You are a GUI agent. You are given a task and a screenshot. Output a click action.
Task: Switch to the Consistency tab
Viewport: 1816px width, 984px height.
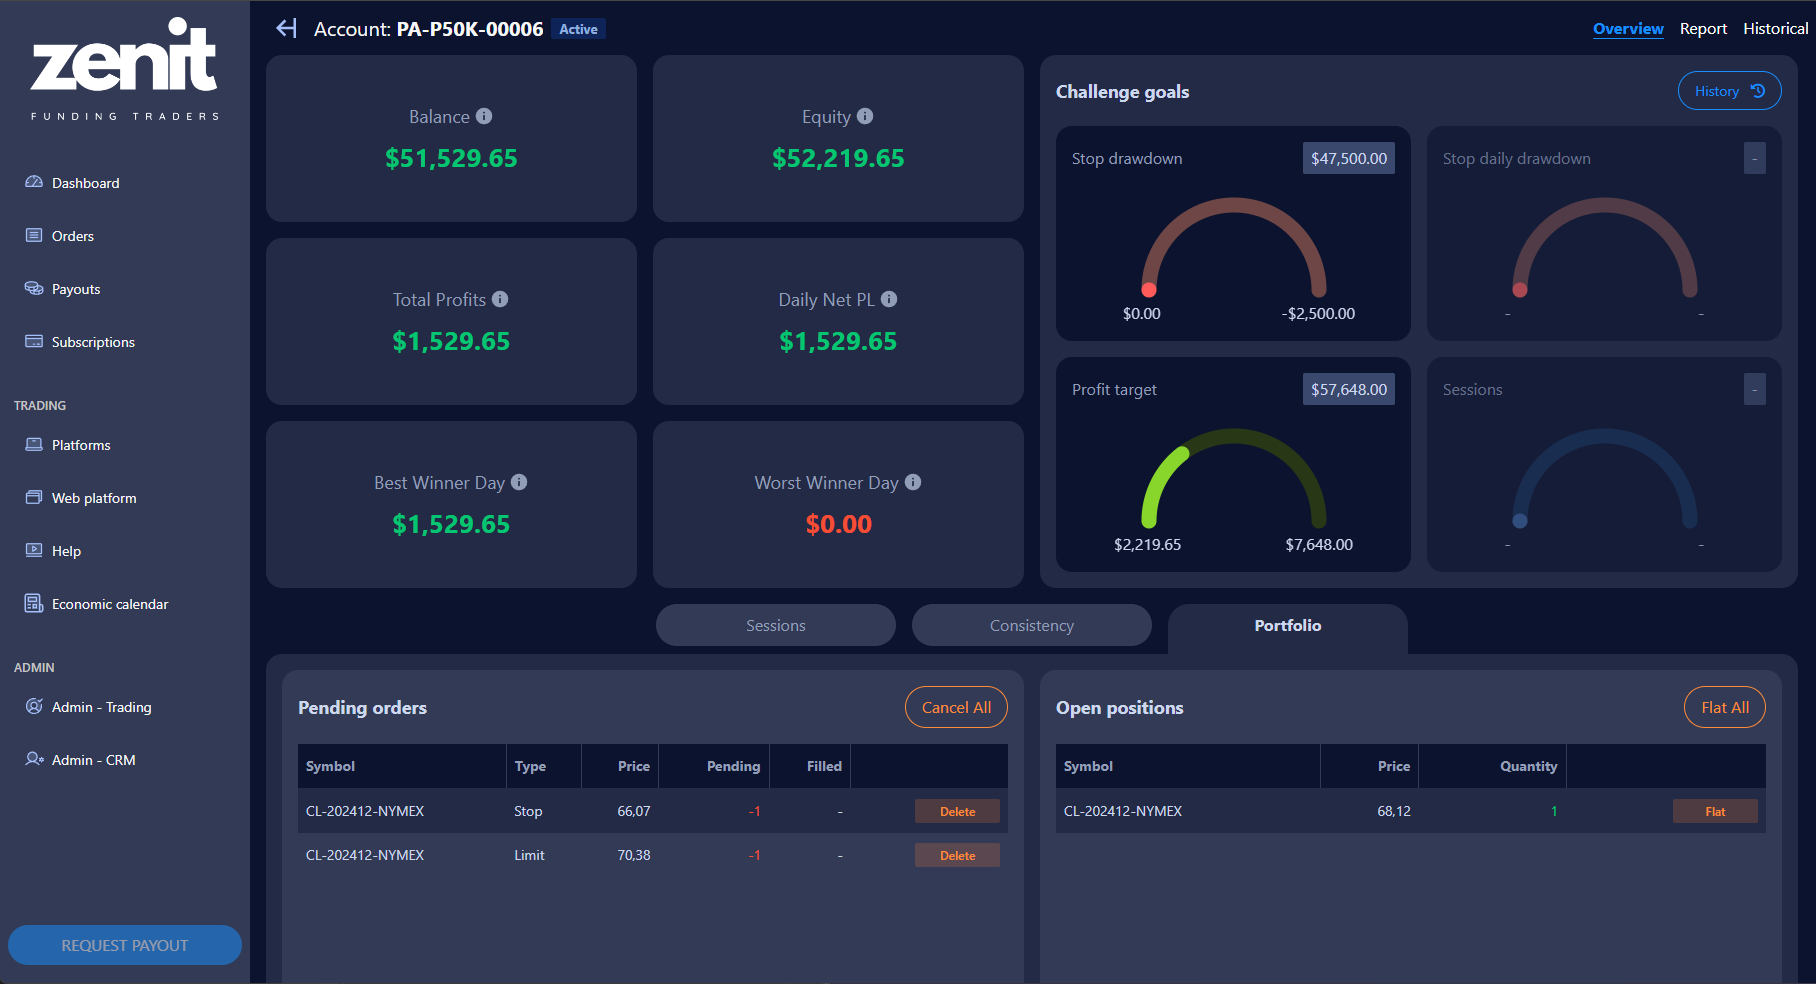pyautogui.click(x=1031, y=625)
